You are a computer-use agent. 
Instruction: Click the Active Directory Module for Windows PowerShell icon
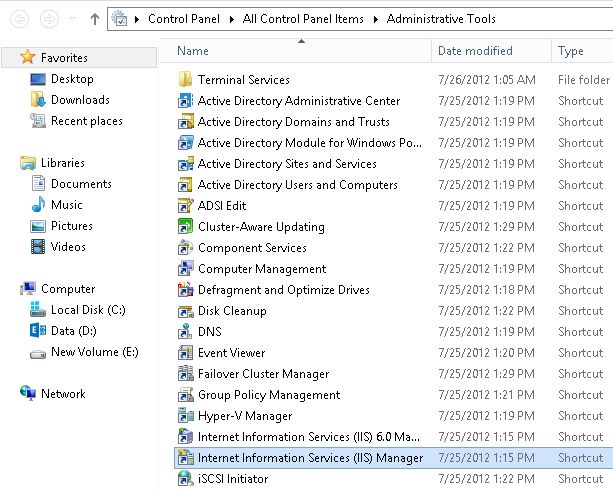[x=185, y=143]
